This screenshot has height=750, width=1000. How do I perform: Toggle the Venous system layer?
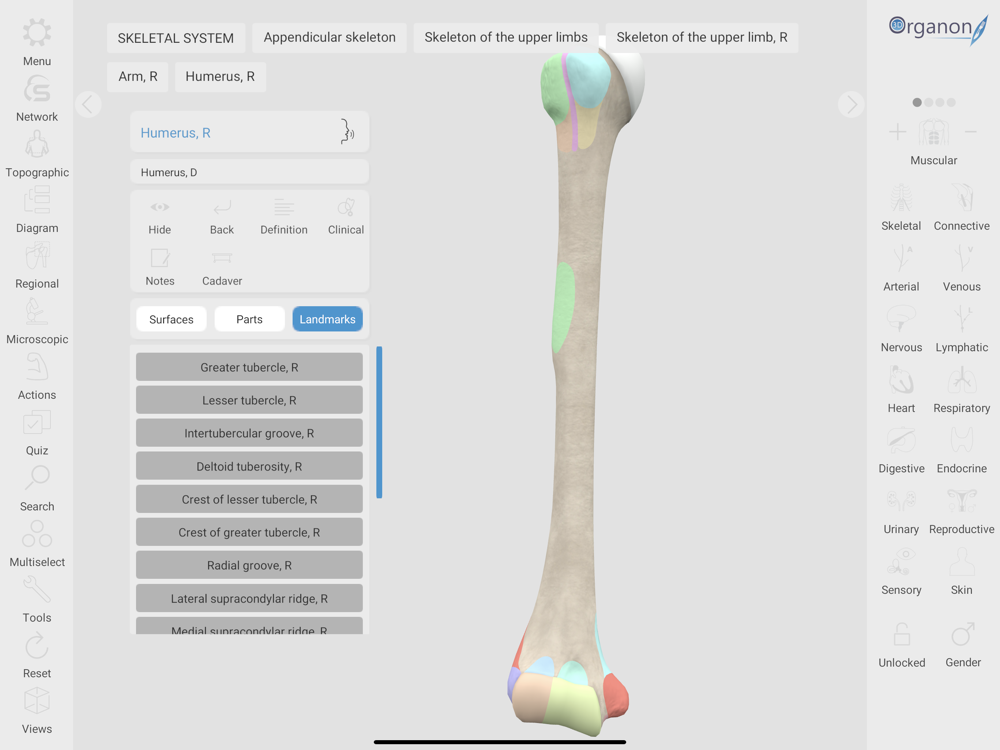[x=962, y=259]
